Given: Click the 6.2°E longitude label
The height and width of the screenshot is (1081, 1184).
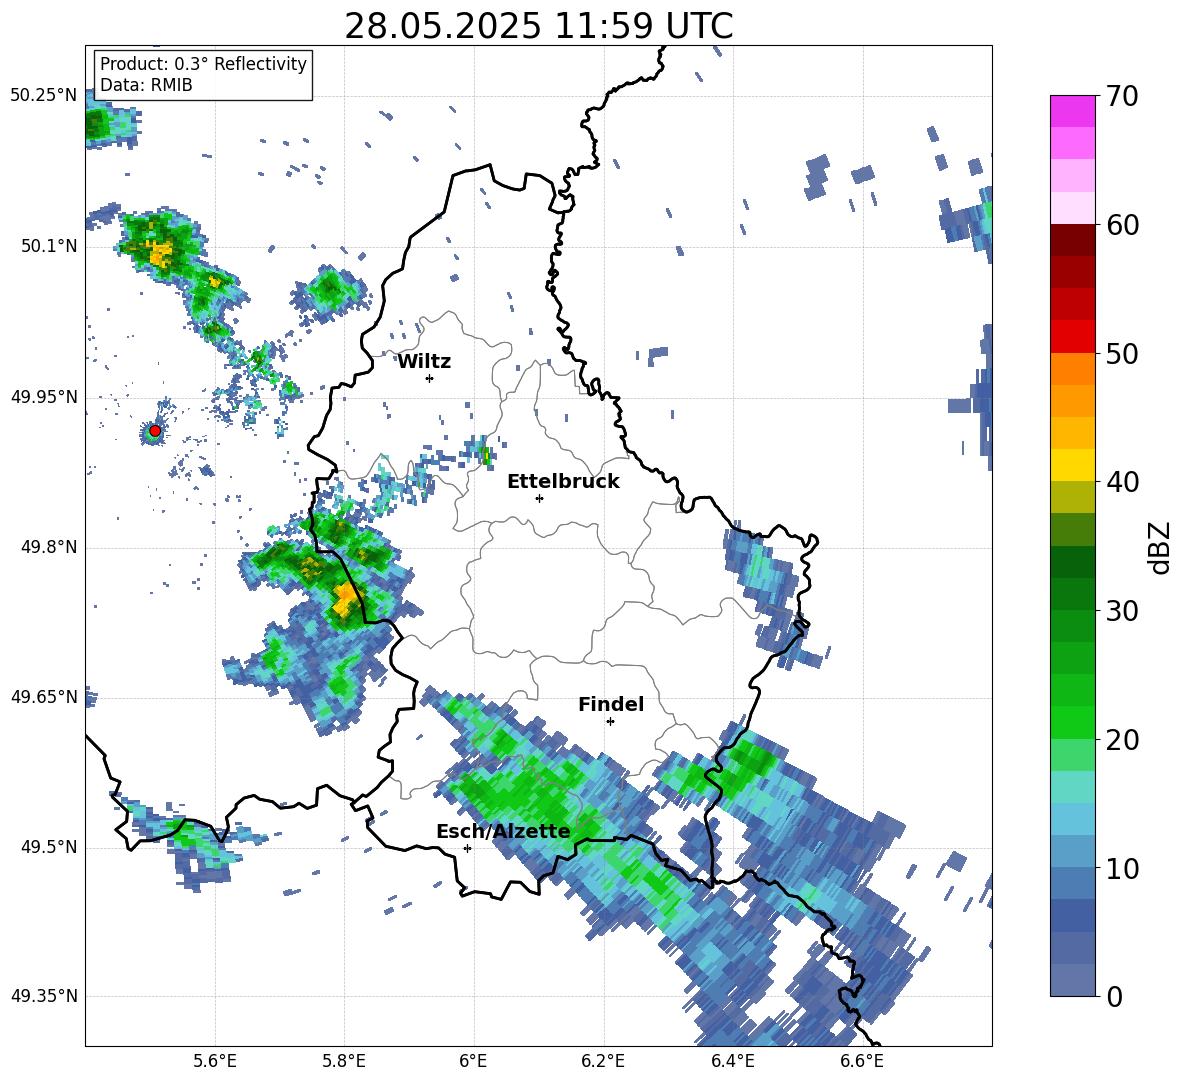Looking at the screenshot, I should [x=603, y=1061].
